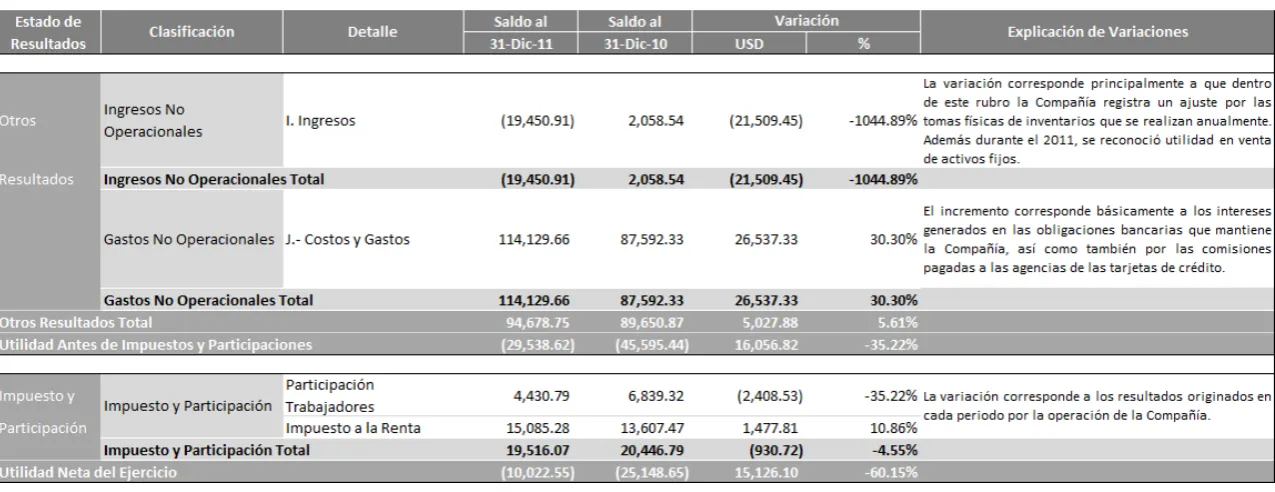1275x492 pixels.
Task: Select the 'Variación' merged header cell
Action: [x=804, y=18]
